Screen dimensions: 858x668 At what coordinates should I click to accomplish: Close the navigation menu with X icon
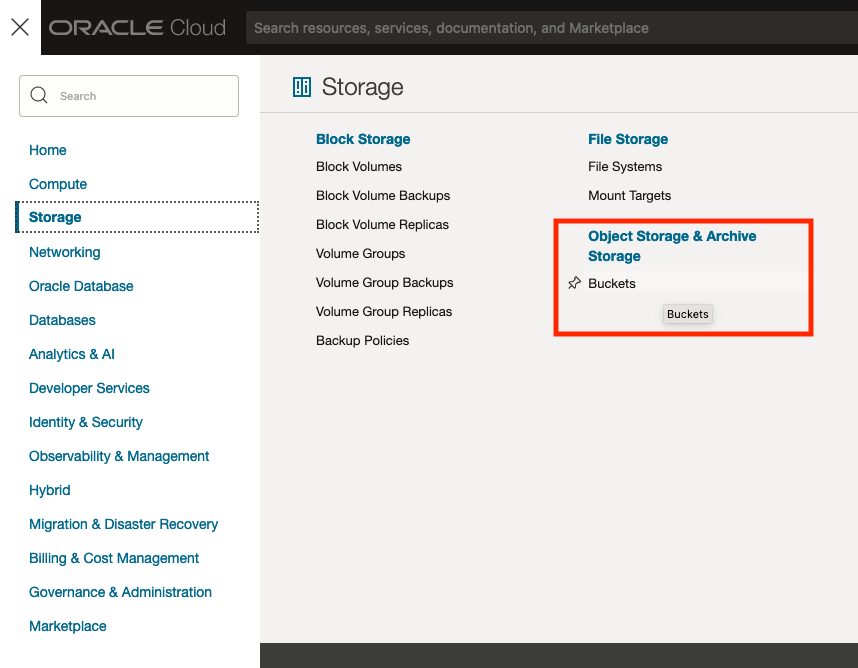[20, 27]
